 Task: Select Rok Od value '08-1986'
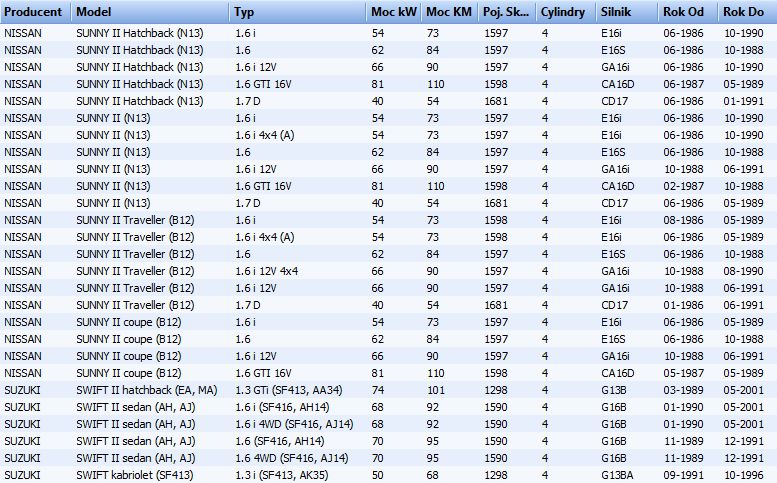point(683,220)
